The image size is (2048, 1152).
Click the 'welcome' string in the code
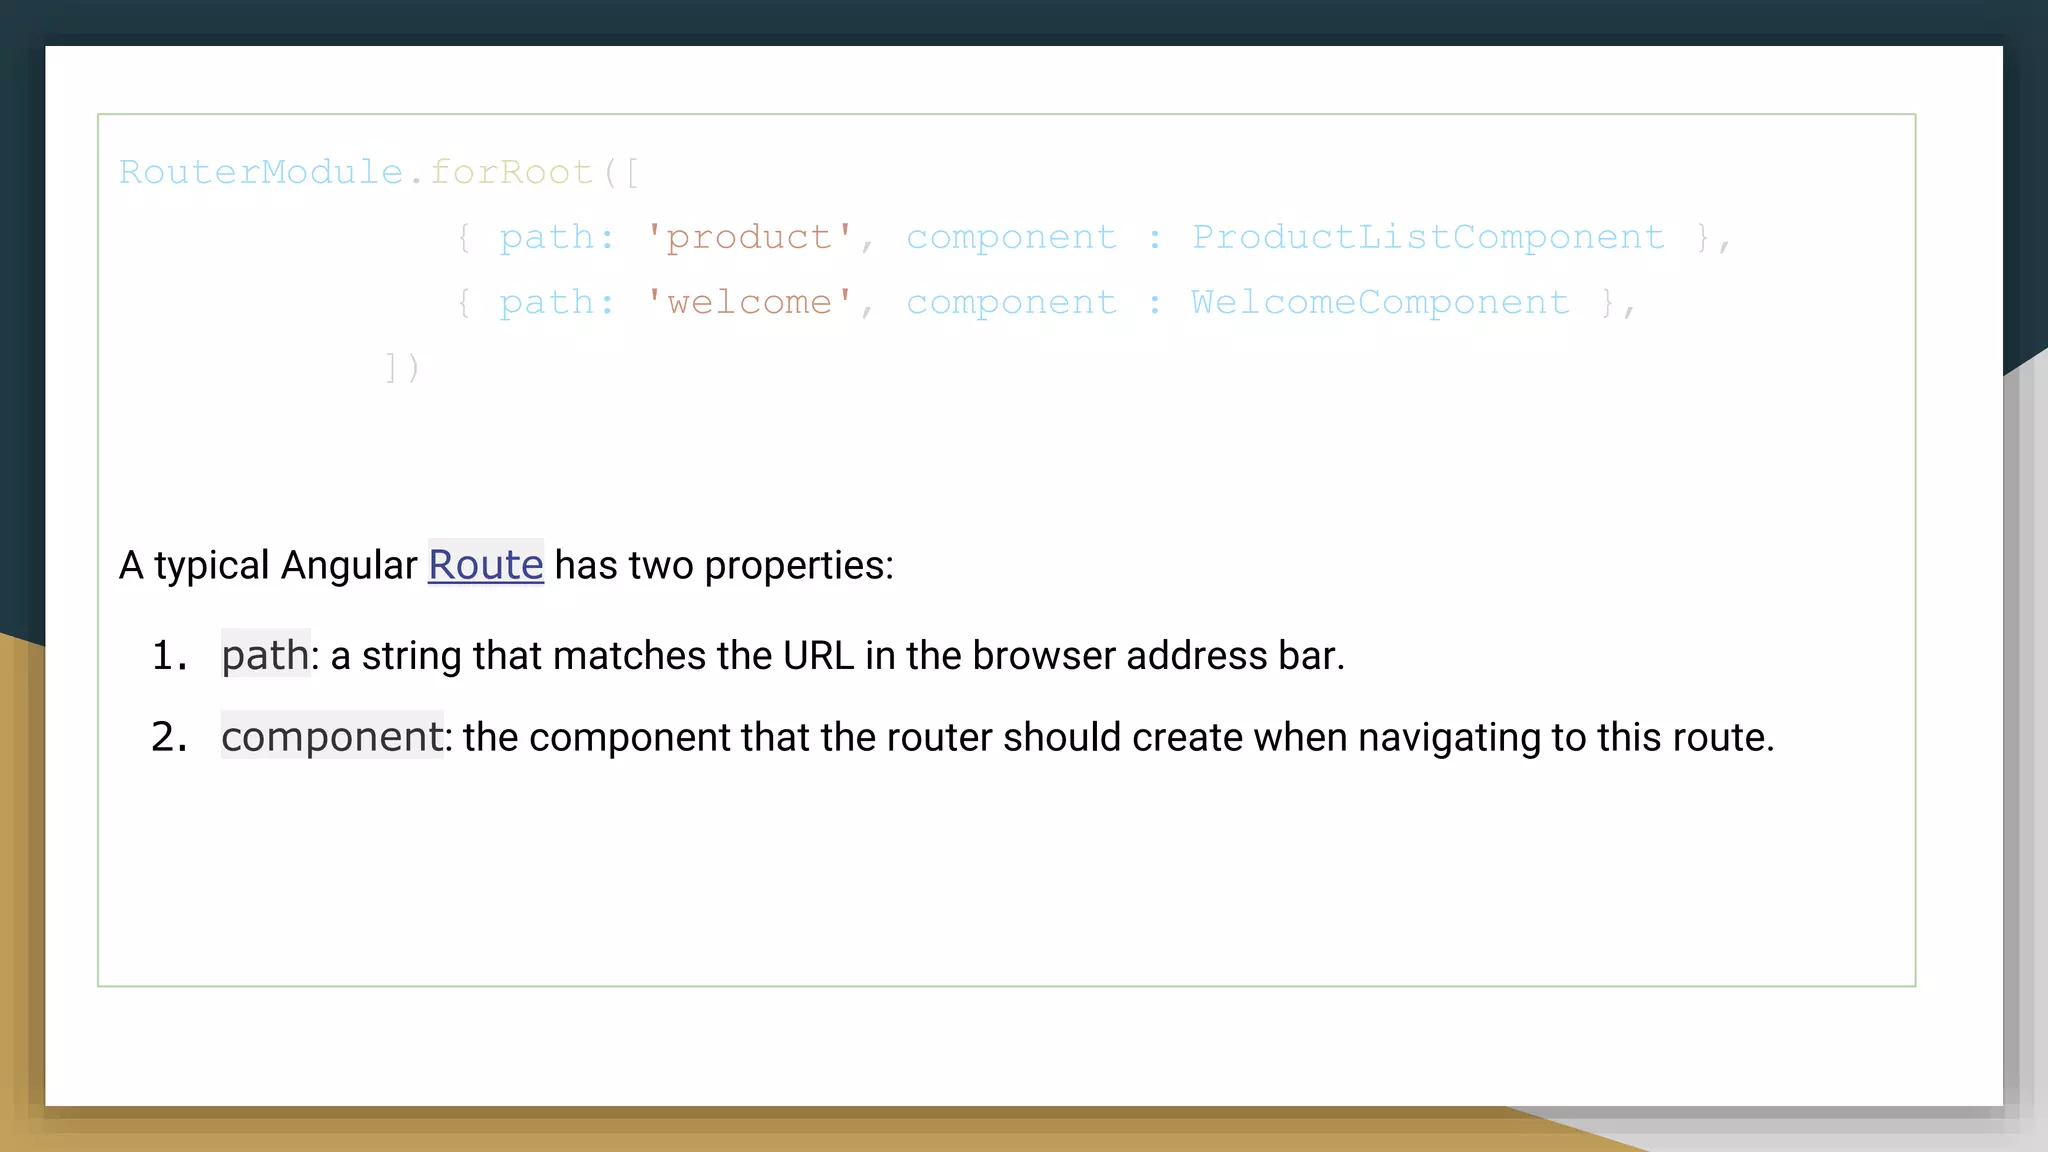coord(749,302)
